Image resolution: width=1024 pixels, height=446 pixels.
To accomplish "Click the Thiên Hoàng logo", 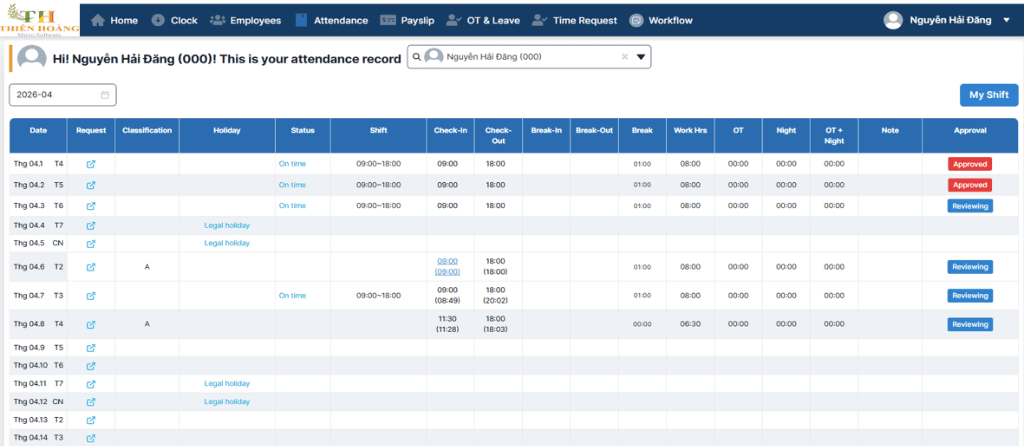I will pos(40,20).
